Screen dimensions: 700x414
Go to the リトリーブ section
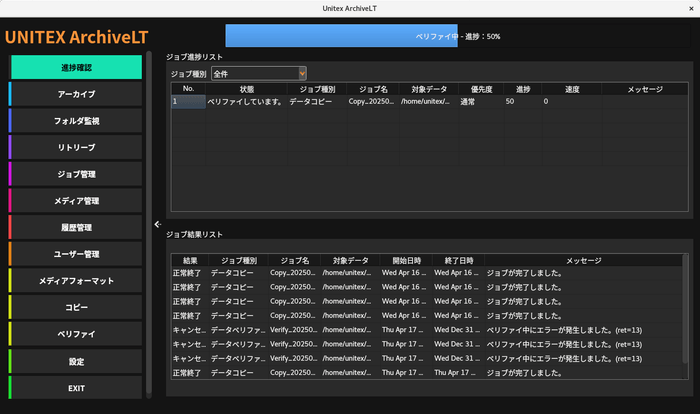(x=76, y=147)
